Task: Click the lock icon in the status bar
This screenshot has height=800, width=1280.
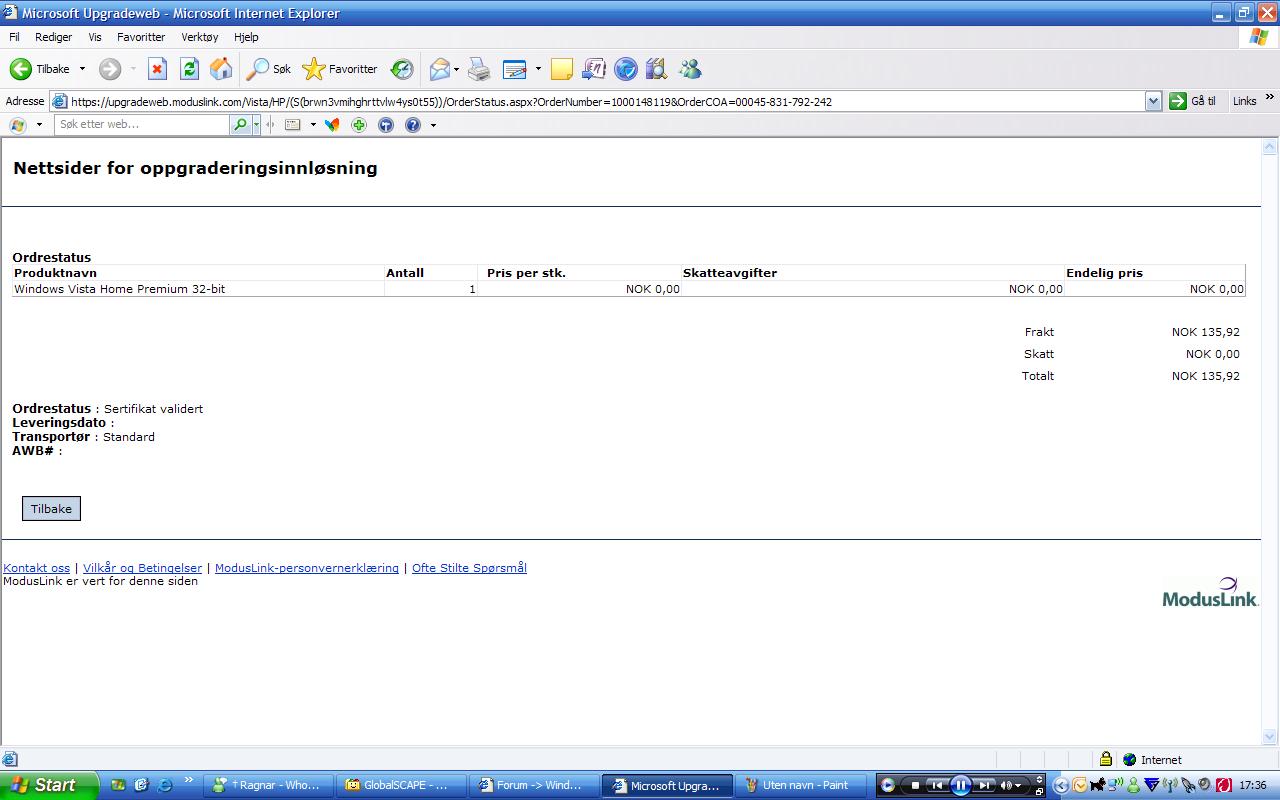Action: [1106, 759]
